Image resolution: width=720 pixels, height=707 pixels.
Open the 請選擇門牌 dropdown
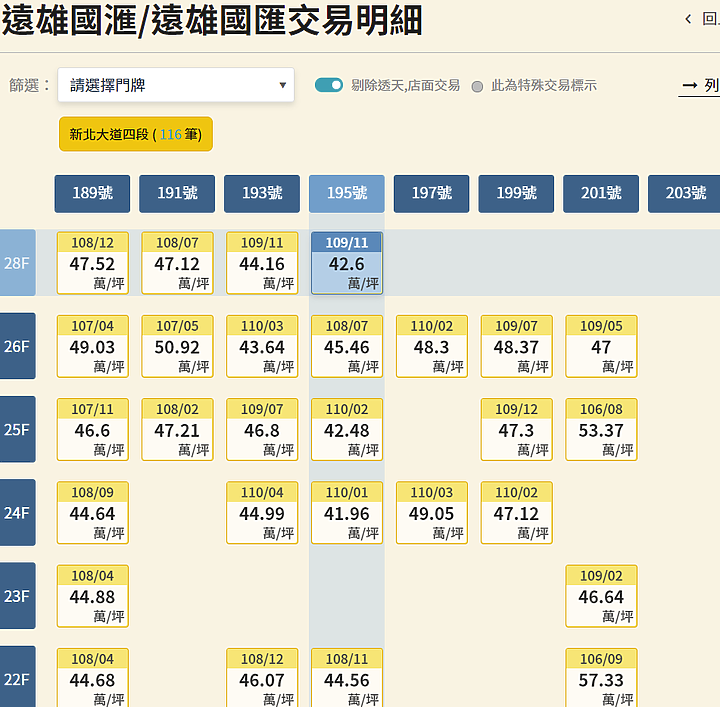(176, 85)
